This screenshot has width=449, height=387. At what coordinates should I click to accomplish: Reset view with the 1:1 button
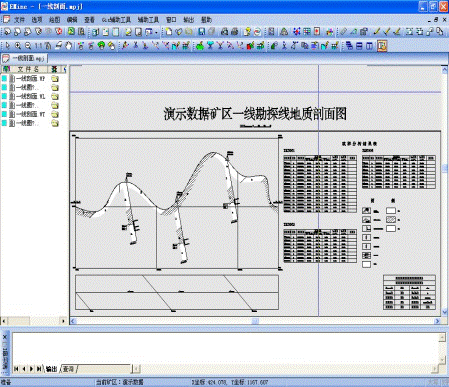click(x=38, y=46)
